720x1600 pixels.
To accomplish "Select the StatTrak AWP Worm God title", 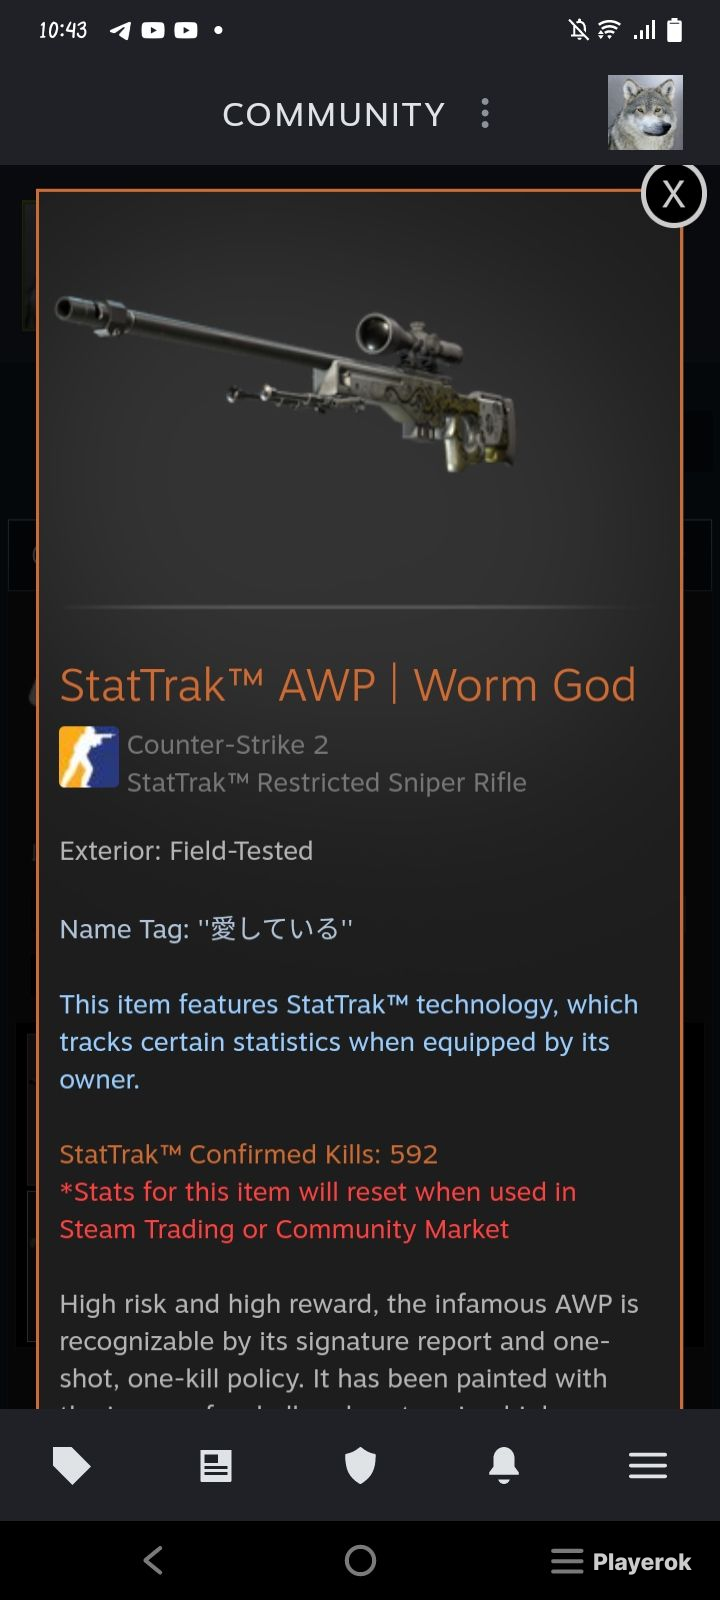I will click(x=348, y=686).
